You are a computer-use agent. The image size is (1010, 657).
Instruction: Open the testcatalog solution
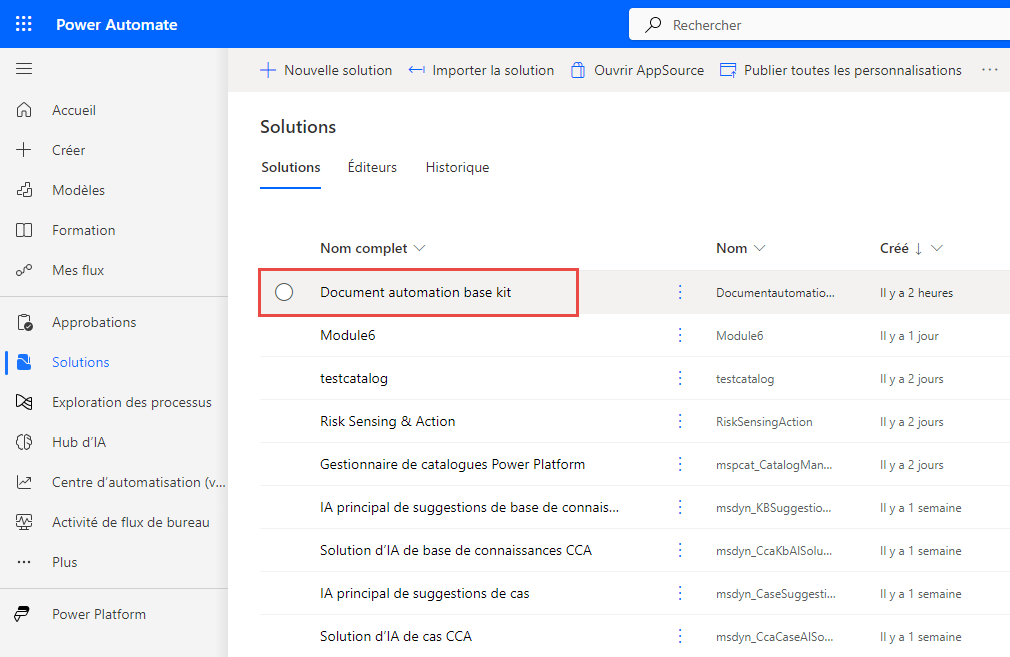(x=354, y=378)
